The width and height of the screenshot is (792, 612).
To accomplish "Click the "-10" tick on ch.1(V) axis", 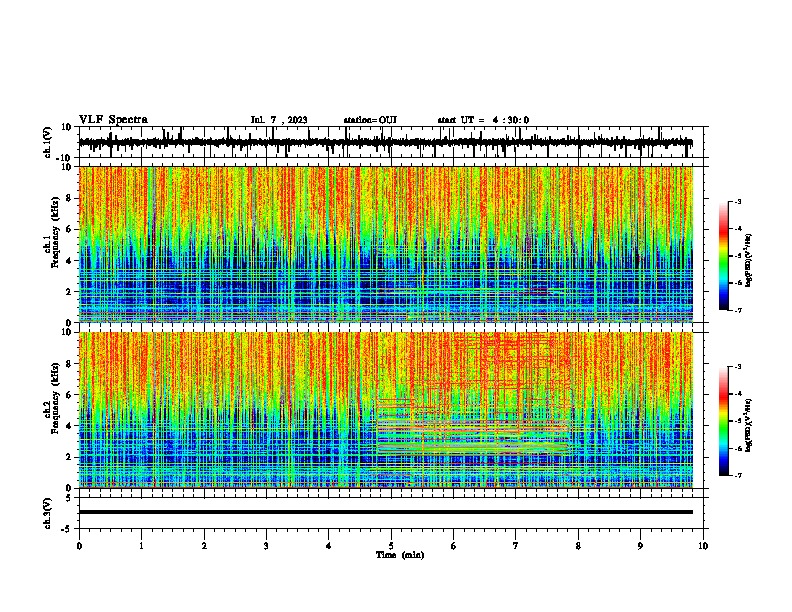I will pyautogui.click(x=65, y=158).
